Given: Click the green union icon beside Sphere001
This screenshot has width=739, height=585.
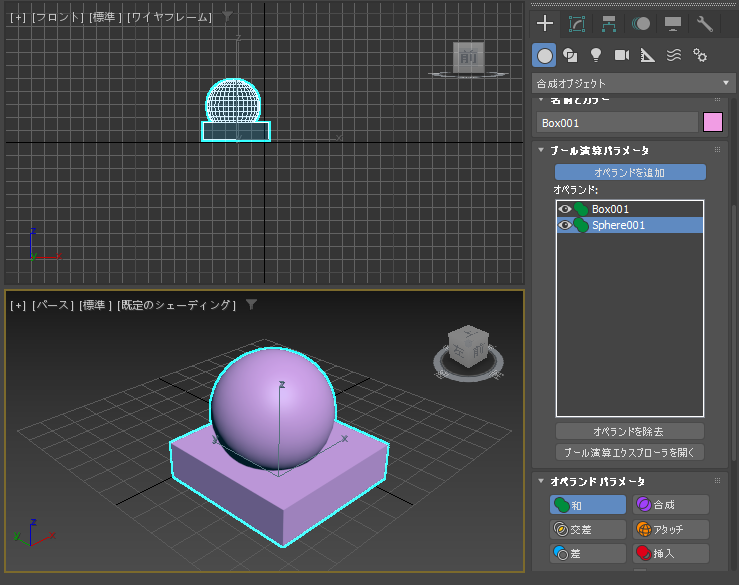Looking at the screenshot, I should [581, 225].
